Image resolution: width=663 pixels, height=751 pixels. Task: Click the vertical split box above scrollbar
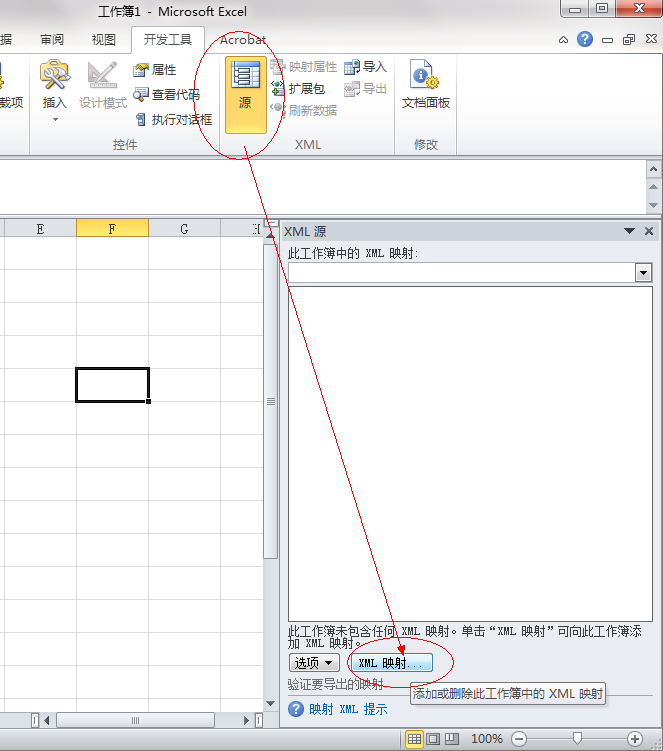271,223
